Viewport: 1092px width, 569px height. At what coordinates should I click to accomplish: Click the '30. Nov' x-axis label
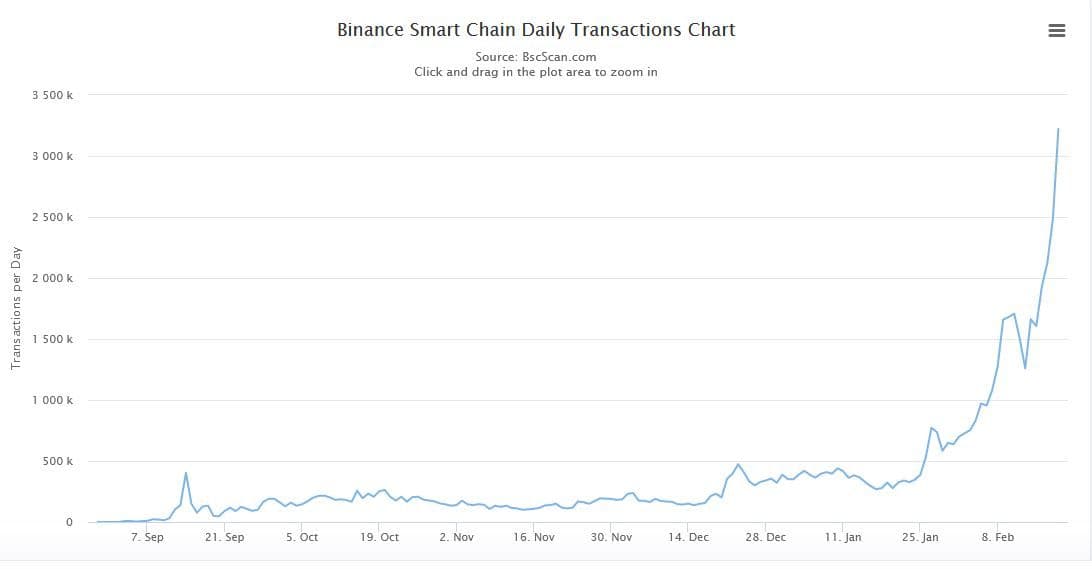click(x=611, y=537)
